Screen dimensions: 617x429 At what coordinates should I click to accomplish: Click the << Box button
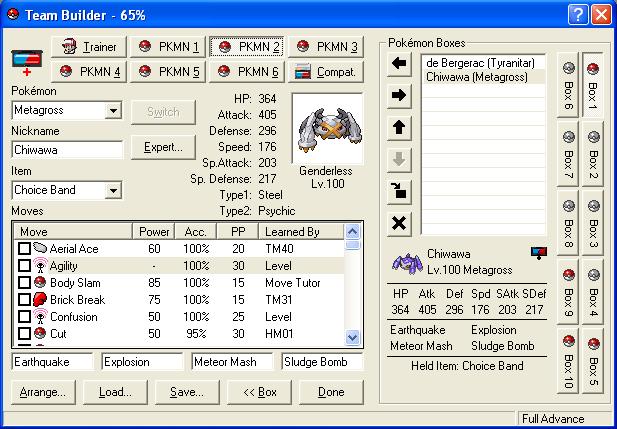click(x=259, y=392)
